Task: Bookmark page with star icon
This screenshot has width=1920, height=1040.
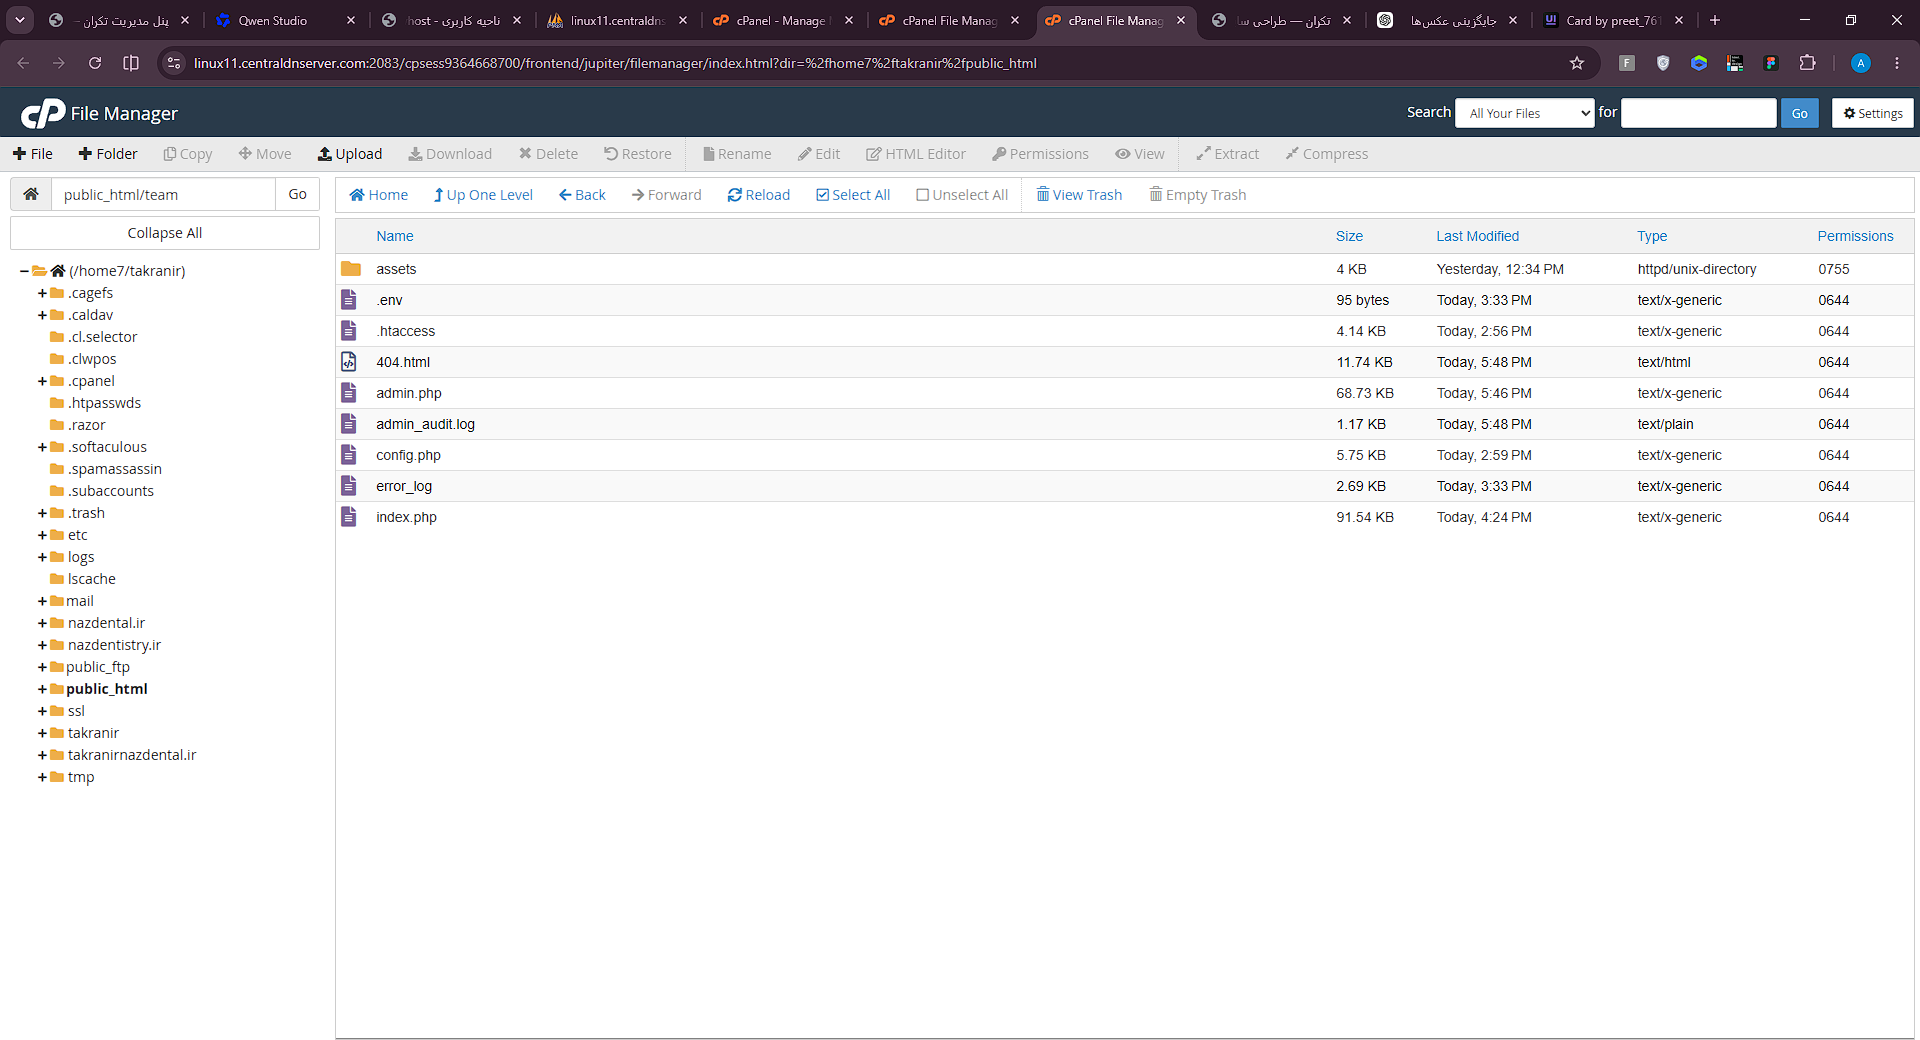Action: pos(1577,63)
